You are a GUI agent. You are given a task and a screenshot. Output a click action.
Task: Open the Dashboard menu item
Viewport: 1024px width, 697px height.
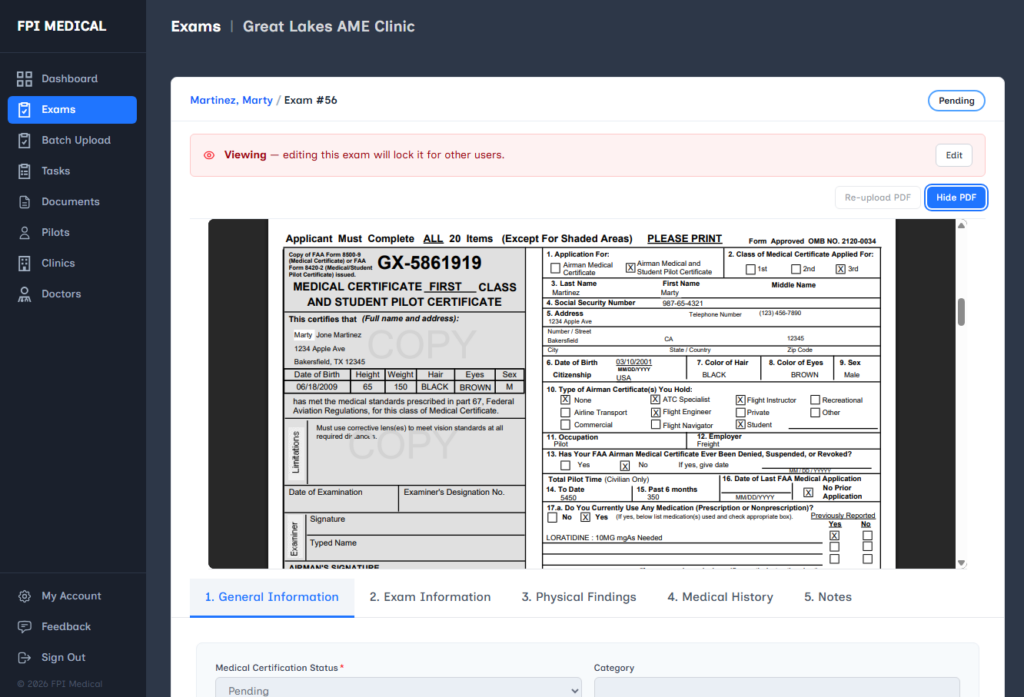(72, 79)
